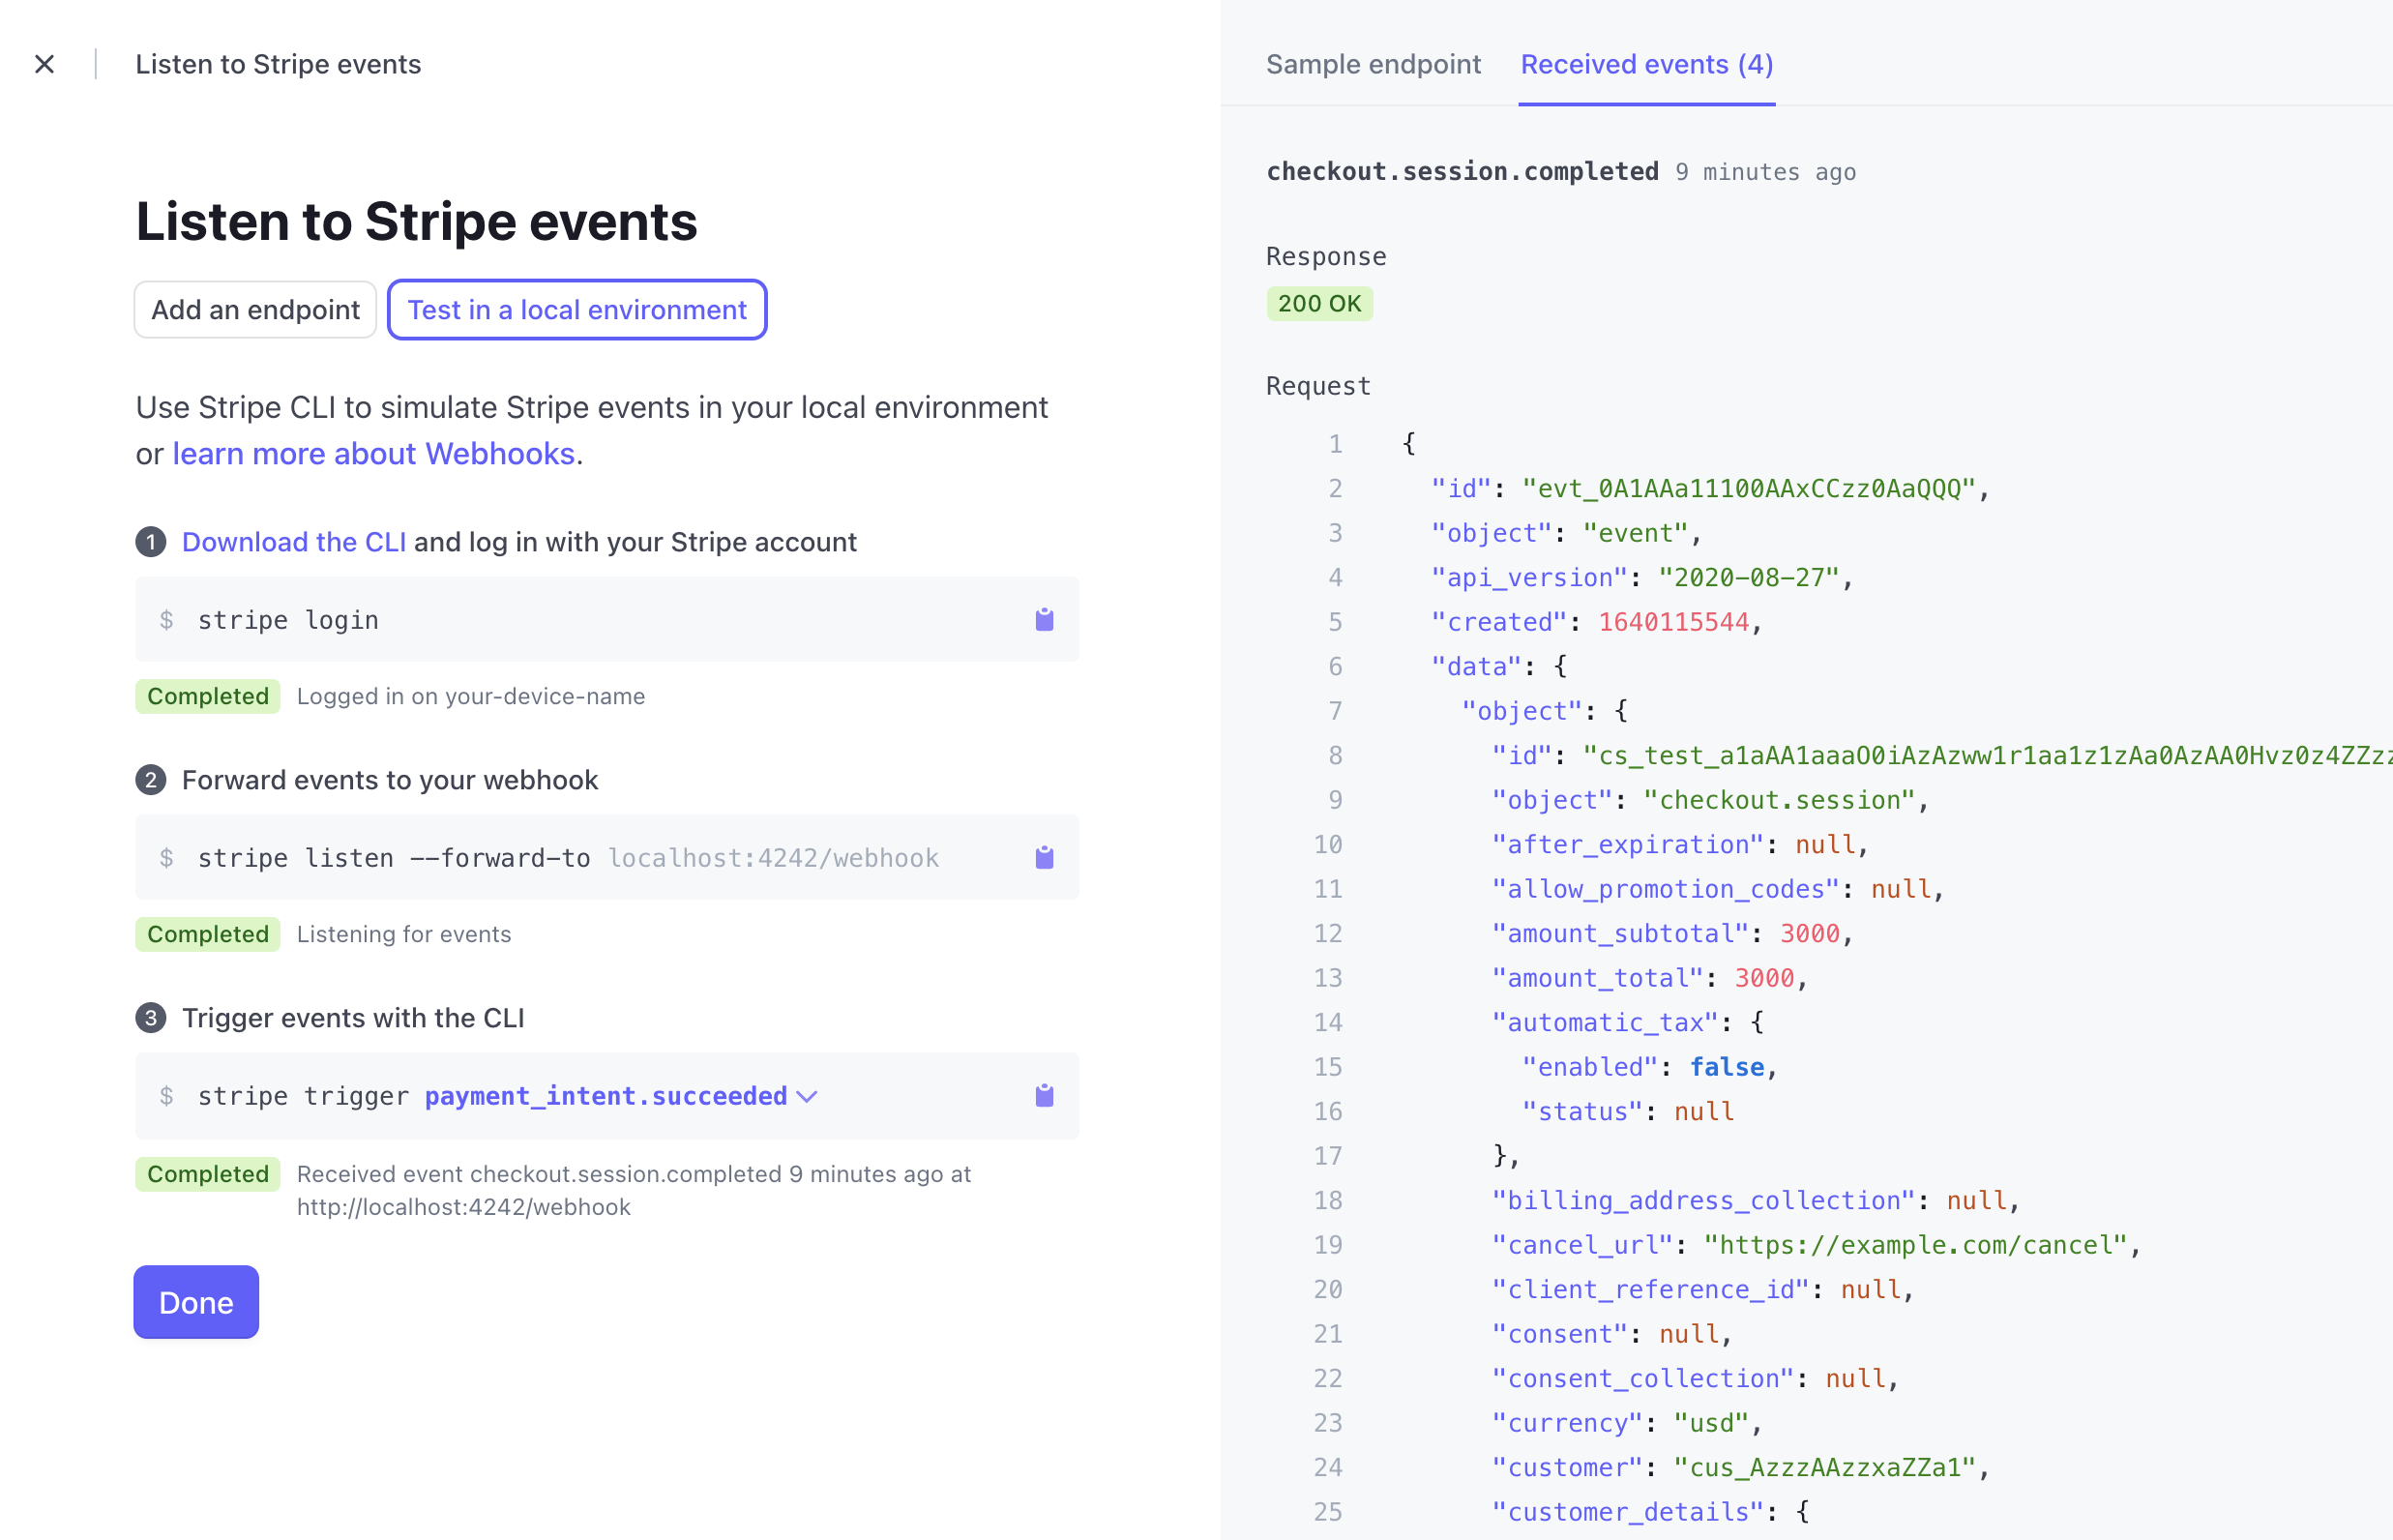Click the api_version value 2020-08-27

pyautogui.click(x=1748, y=577)
